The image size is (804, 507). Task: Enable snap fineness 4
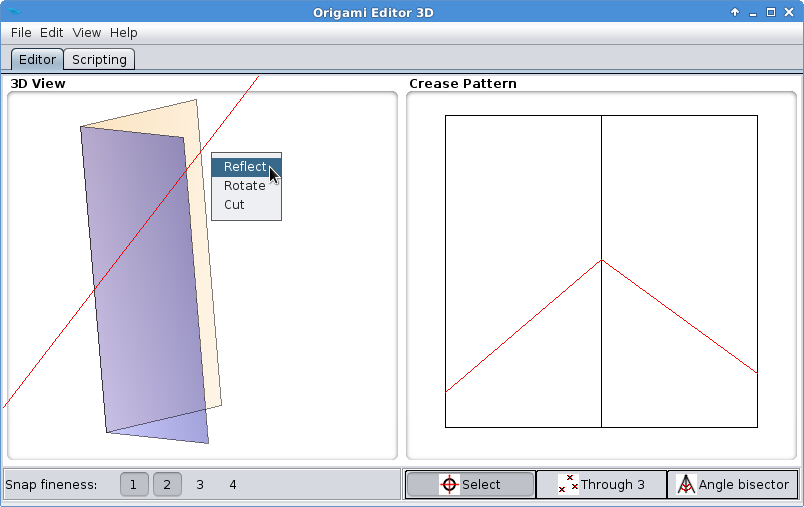tap(233, 485)
